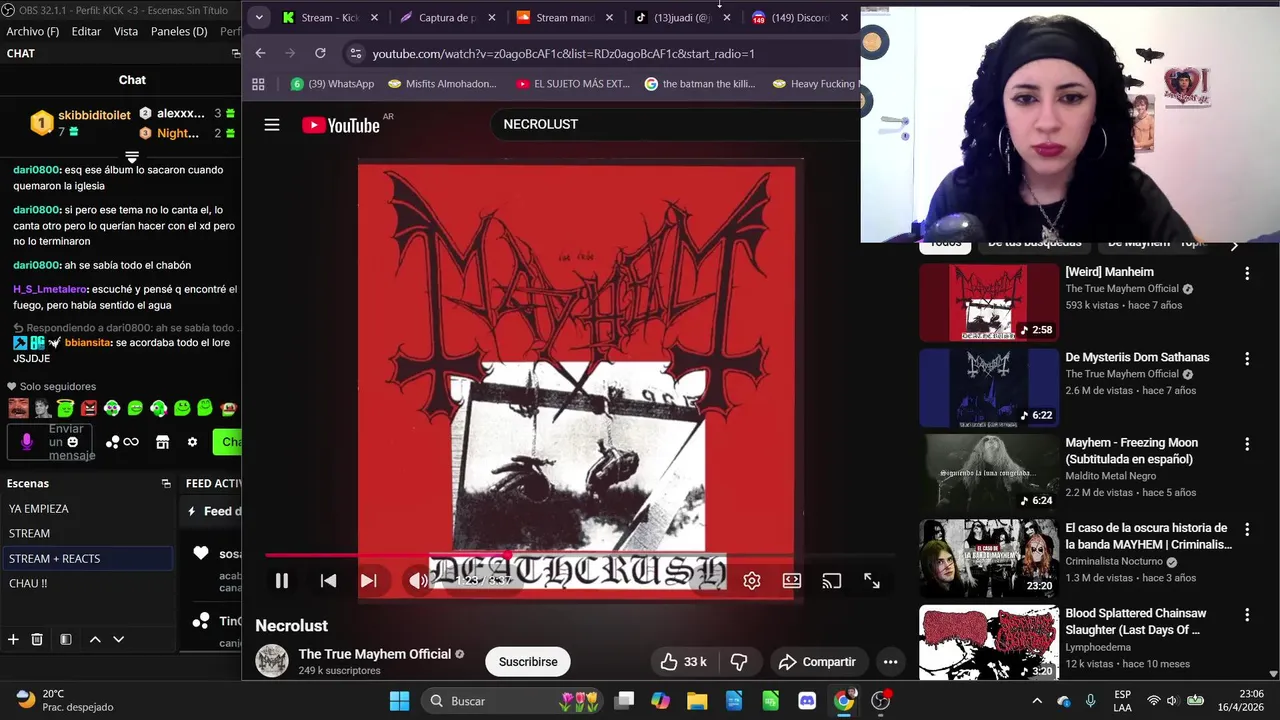Go back in browser history
Viewport: 1280px width, 720px height.
tap(260, 53)
